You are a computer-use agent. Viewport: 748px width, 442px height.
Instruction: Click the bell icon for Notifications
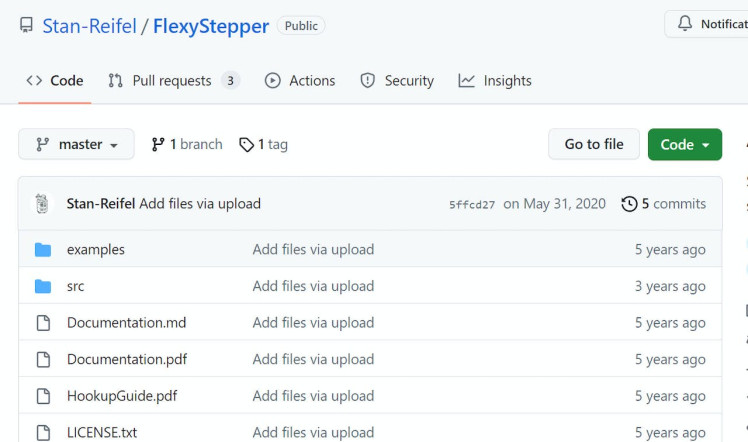coord(685,24)
